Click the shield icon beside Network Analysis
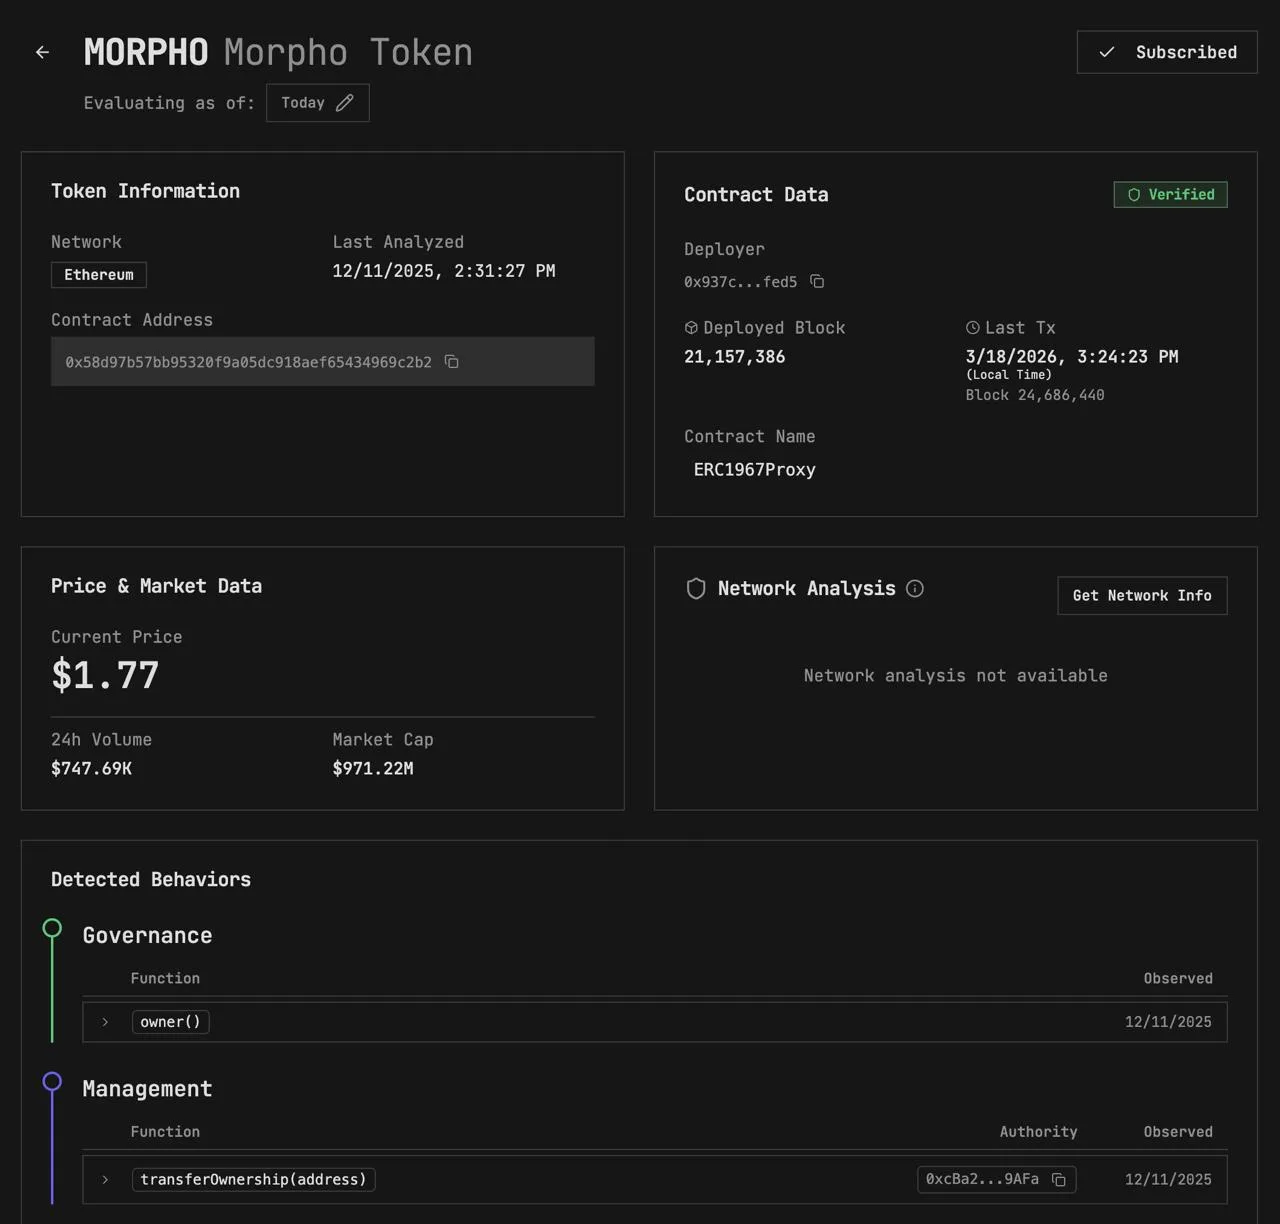The image size is (1280, 1224). pyautogui.click(x=696, y=588)
